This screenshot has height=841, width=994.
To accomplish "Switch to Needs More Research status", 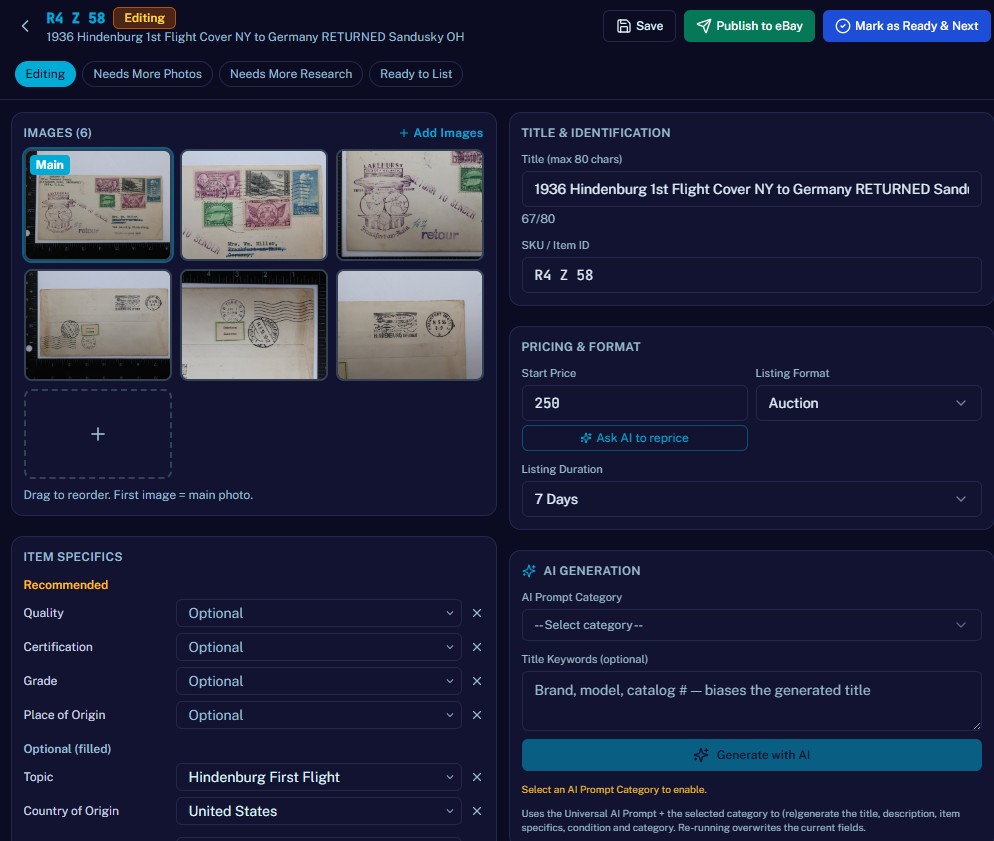I will 290,74.
